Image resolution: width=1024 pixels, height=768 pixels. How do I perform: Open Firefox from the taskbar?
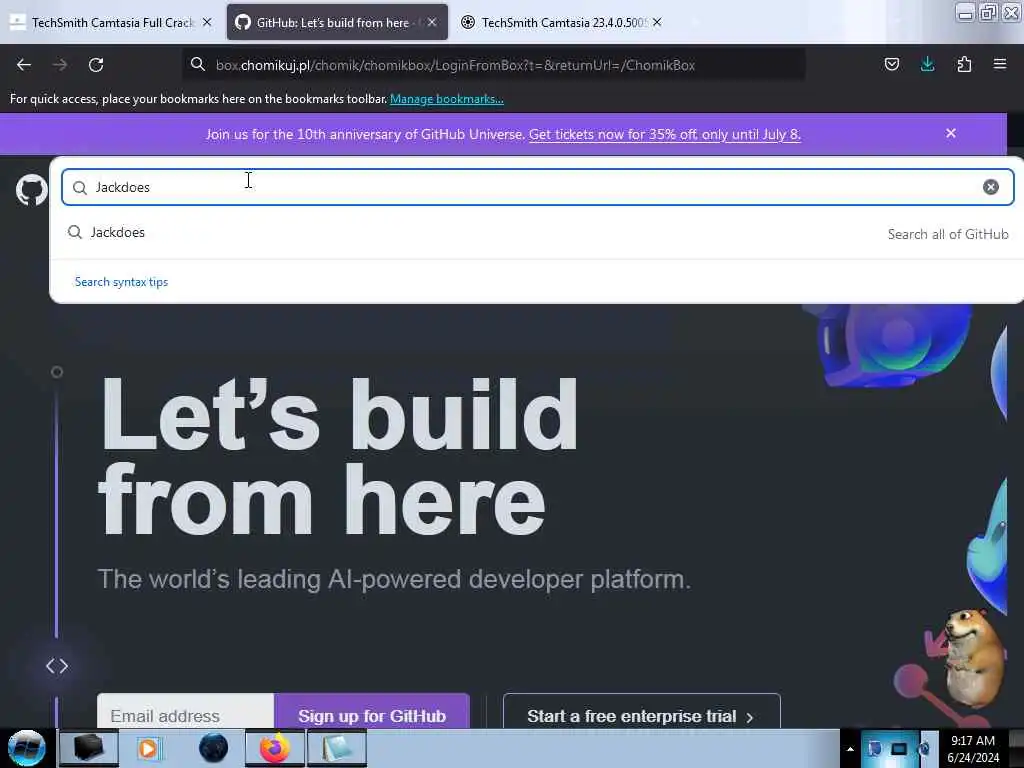pyautogui.click(x=274, y=748)
